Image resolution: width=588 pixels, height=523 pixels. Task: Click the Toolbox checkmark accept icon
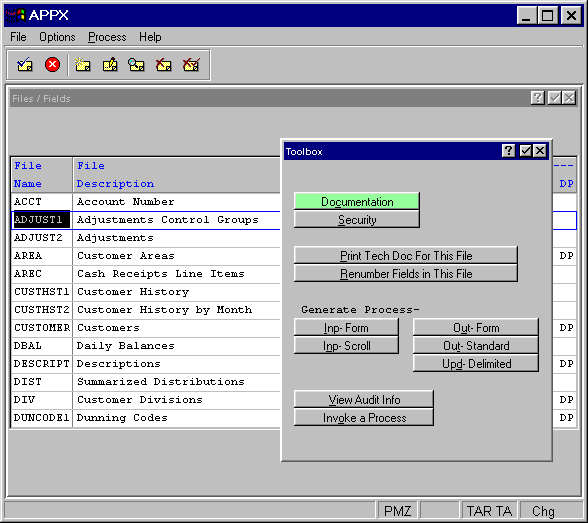coord(525,151)
